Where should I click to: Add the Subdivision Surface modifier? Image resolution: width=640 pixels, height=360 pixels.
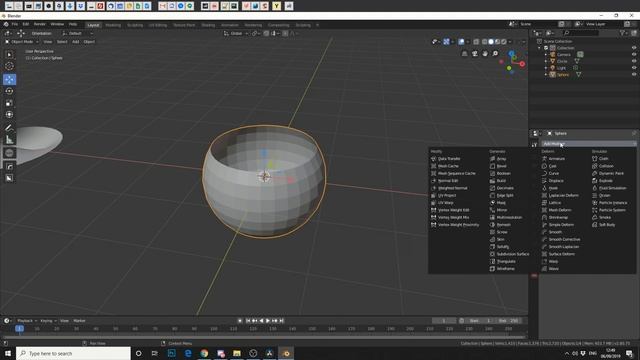point(509,254)
